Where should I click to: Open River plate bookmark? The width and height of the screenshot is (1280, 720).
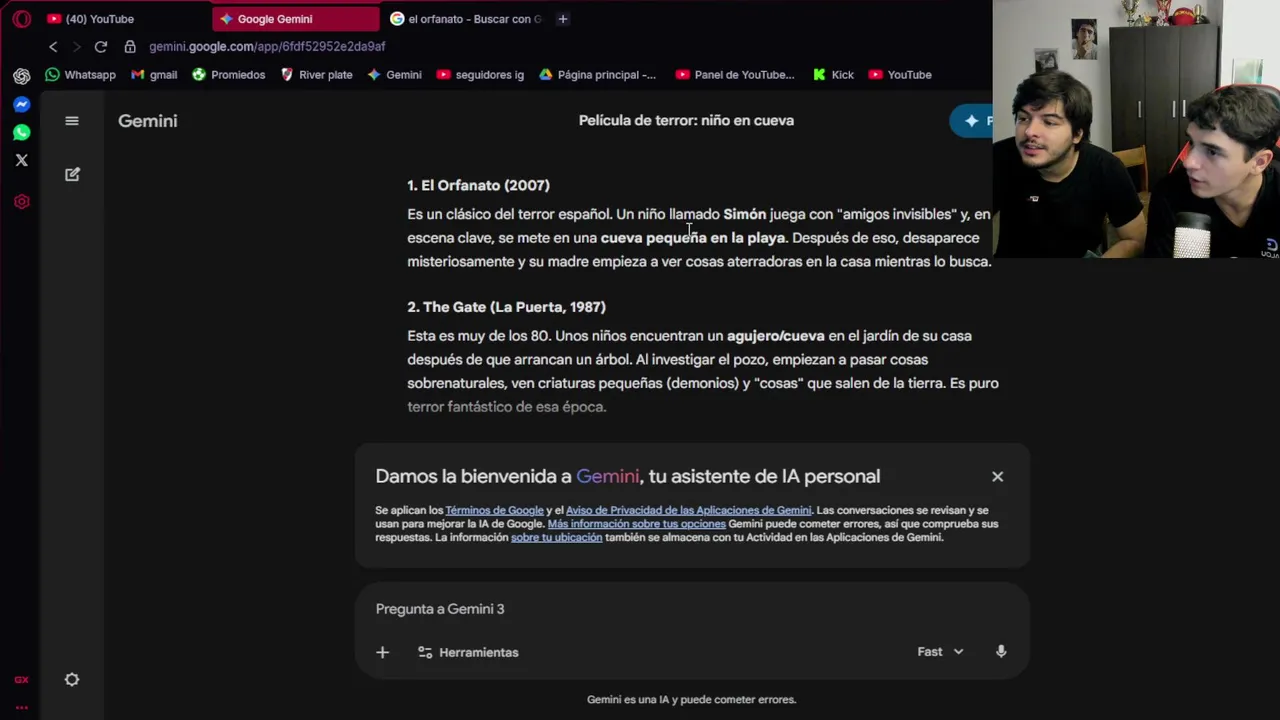pyautogui.click(x=317, y=75)
